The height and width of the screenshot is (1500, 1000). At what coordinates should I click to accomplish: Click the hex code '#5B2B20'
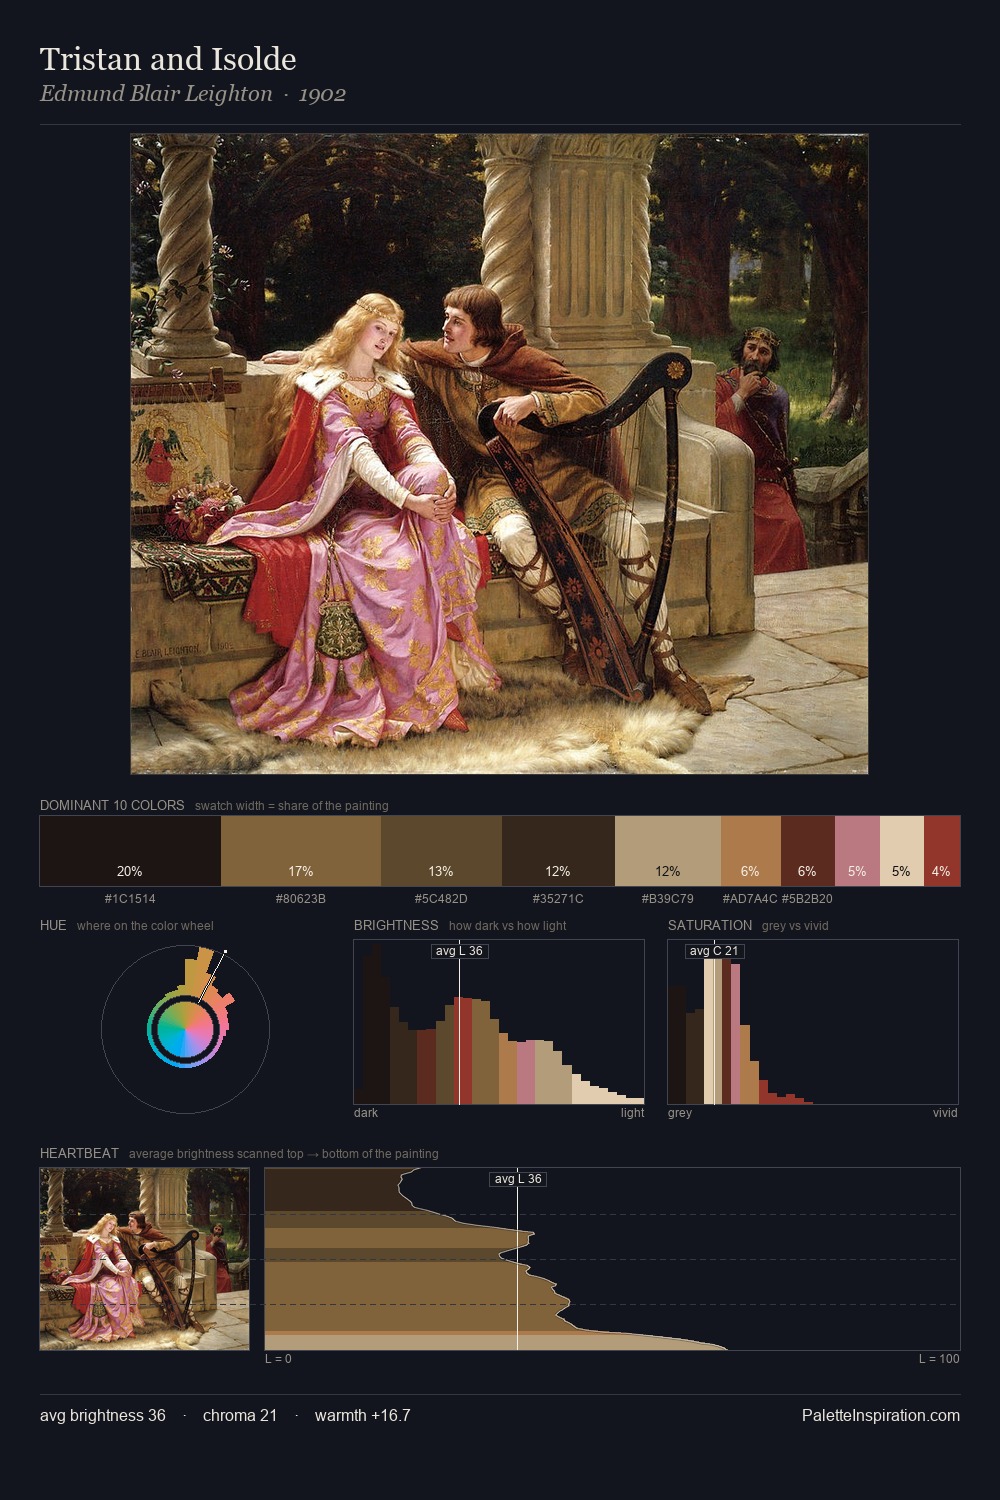[x=807, y=899]
